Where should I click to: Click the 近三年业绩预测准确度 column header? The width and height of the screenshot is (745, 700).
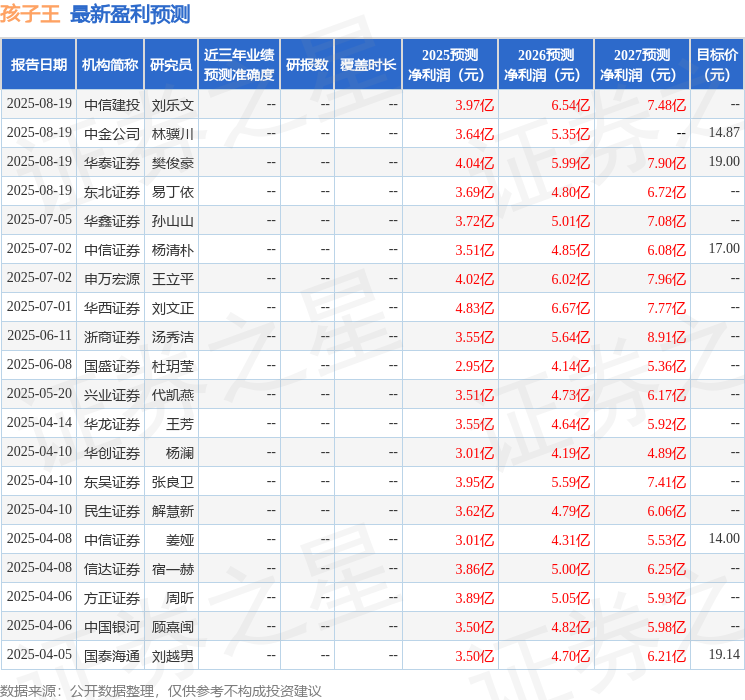point(239,65)
